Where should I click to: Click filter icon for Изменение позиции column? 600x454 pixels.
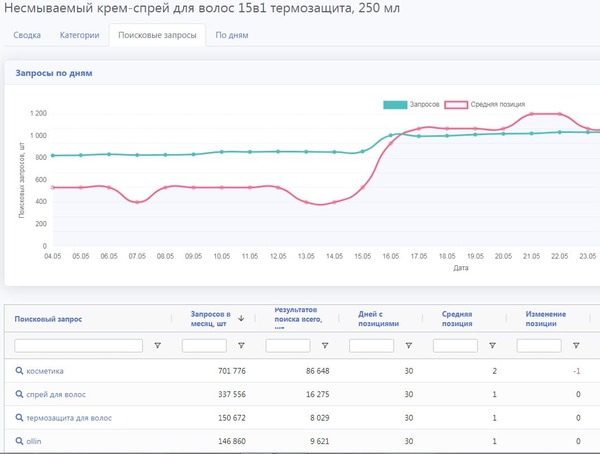pos(576,345)
